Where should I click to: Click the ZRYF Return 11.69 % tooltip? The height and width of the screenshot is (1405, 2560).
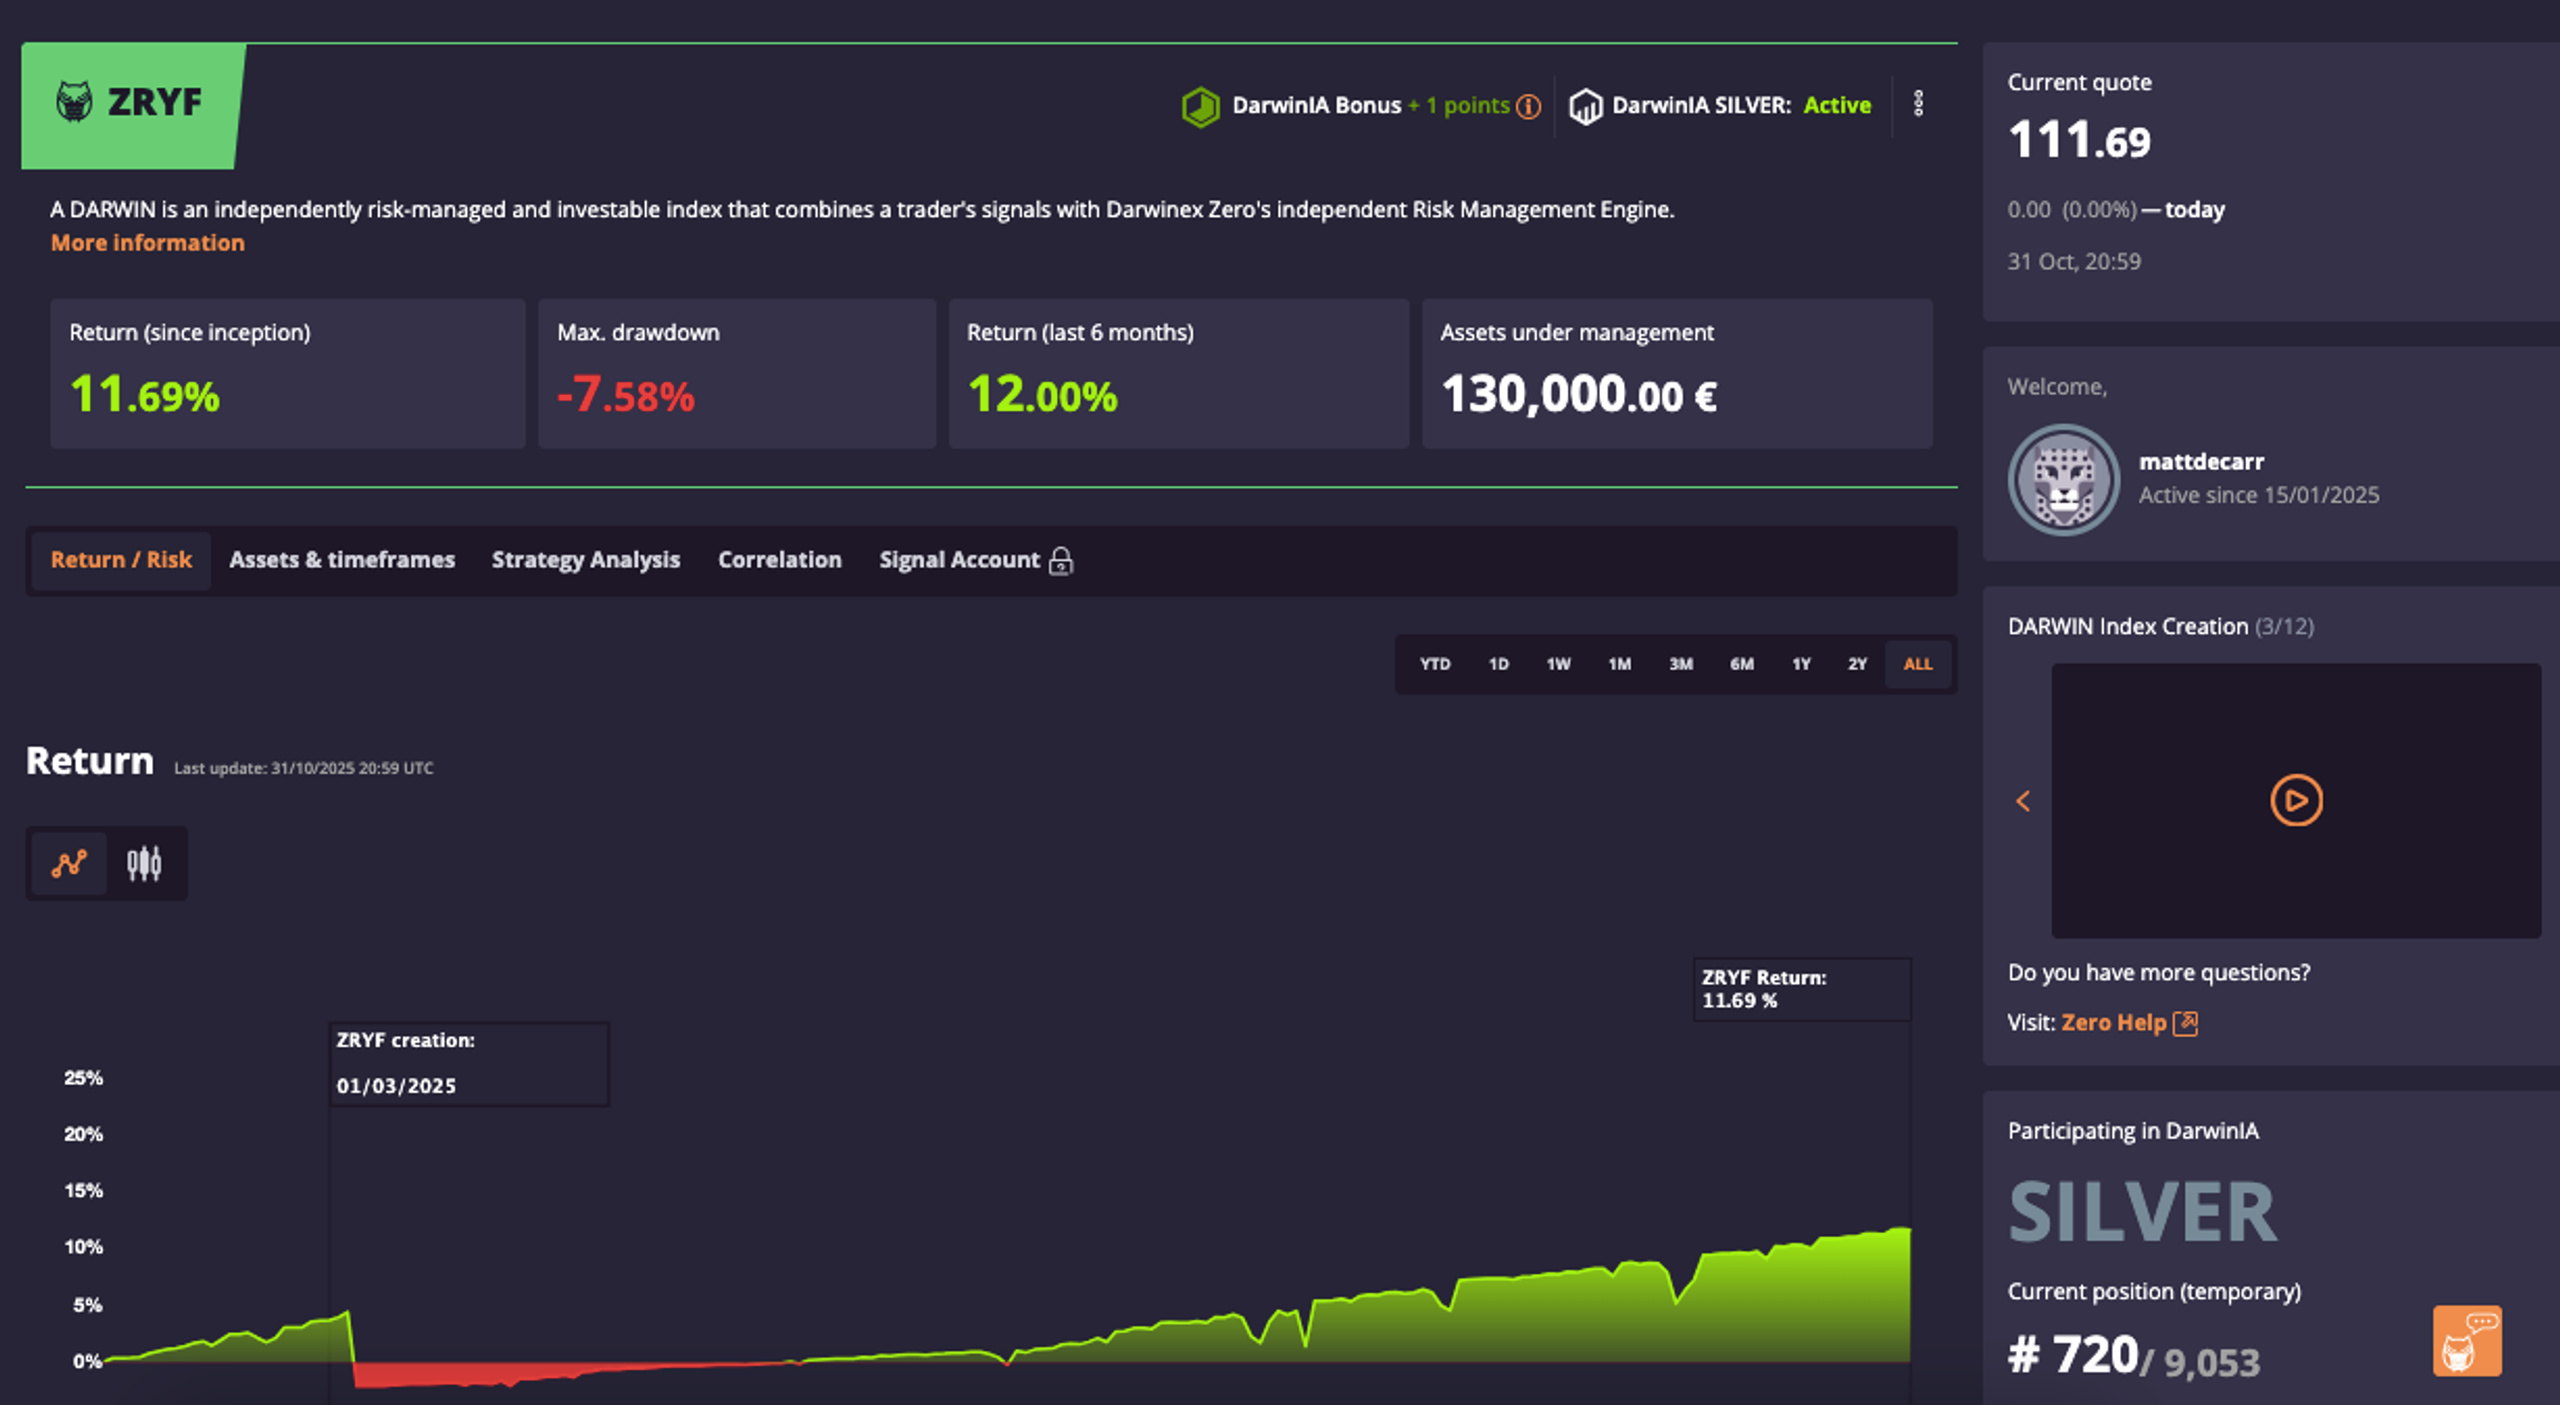pyautogui.click(x=1801, y=989)
